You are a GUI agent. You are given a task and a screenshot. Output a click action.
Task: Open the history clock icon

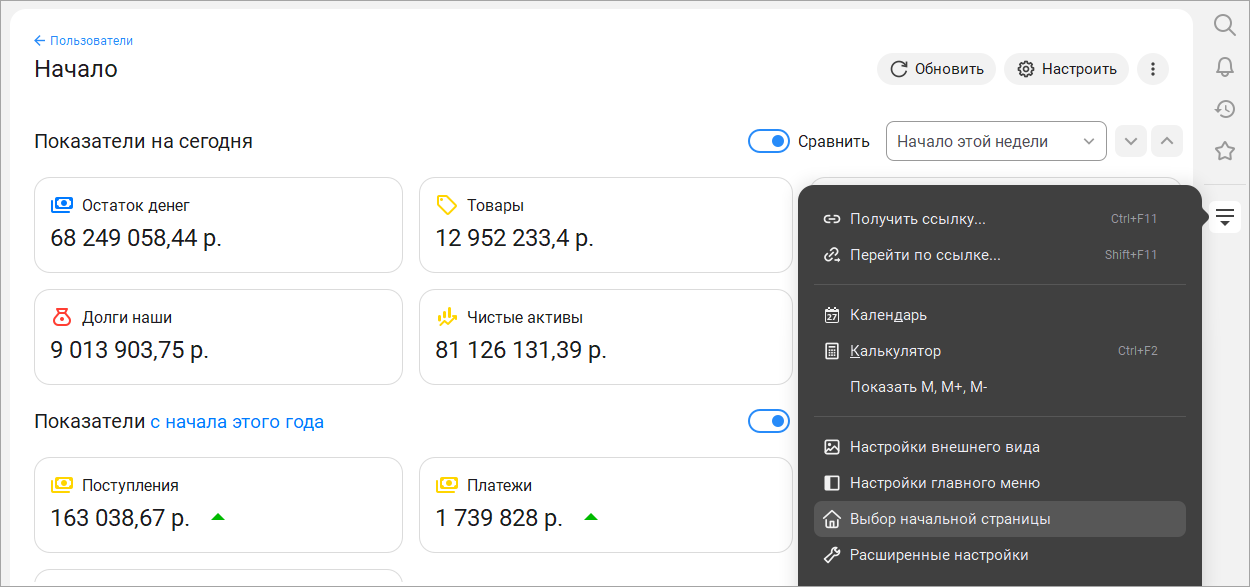(x=1225, y=109)
